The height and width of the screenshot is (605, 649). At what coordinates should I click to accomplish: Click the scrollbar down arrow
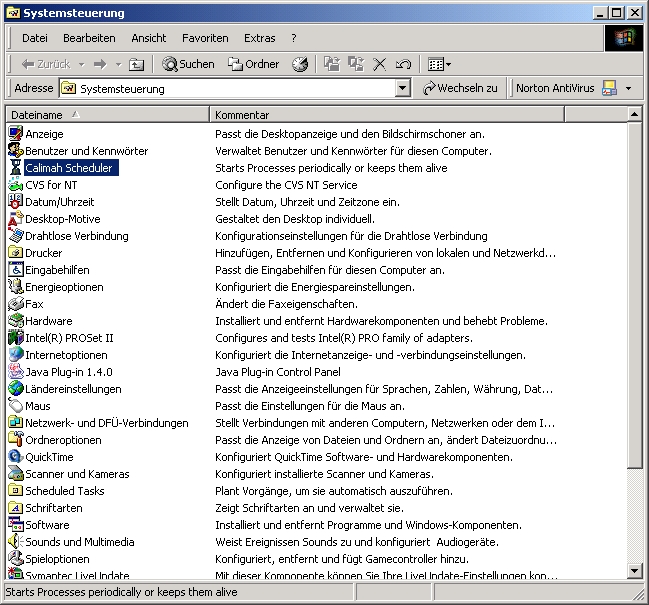(x=634, y=571)
